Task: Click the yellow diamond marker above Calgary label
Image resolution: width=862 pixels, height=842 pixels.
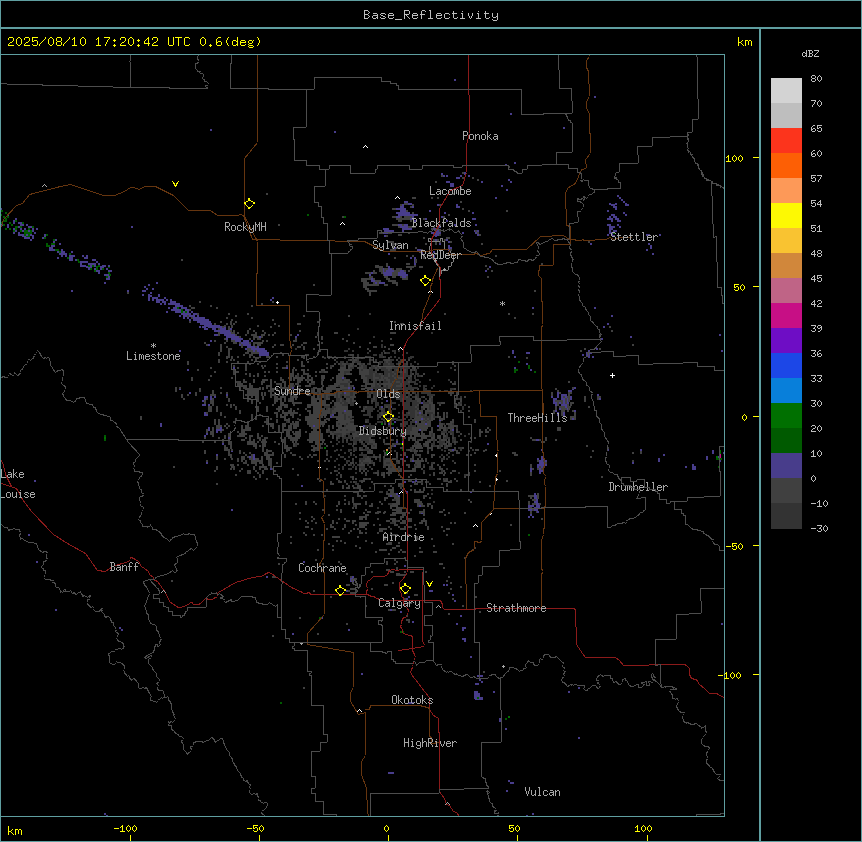Action: pos(405,589)
